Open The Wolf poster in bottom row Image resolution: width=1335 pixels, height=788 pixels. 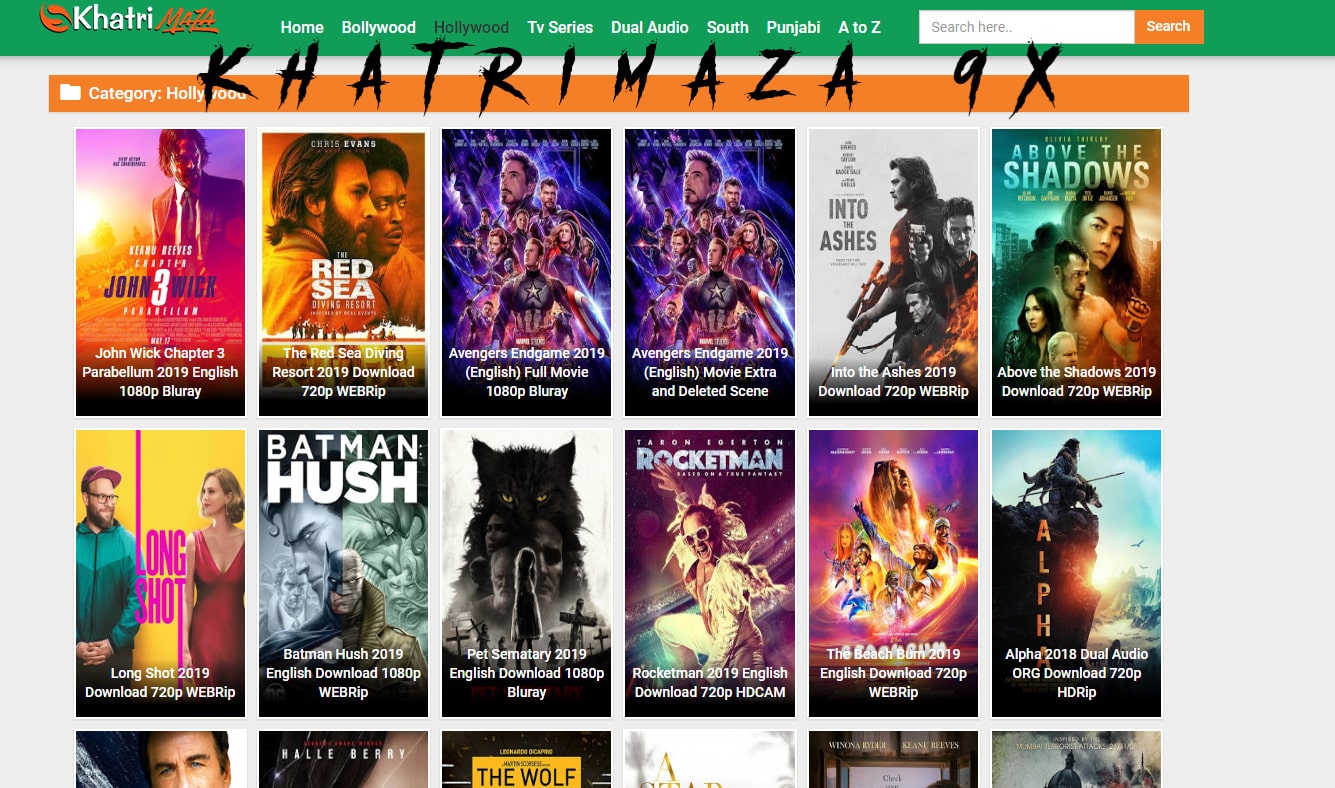[527, 759]
